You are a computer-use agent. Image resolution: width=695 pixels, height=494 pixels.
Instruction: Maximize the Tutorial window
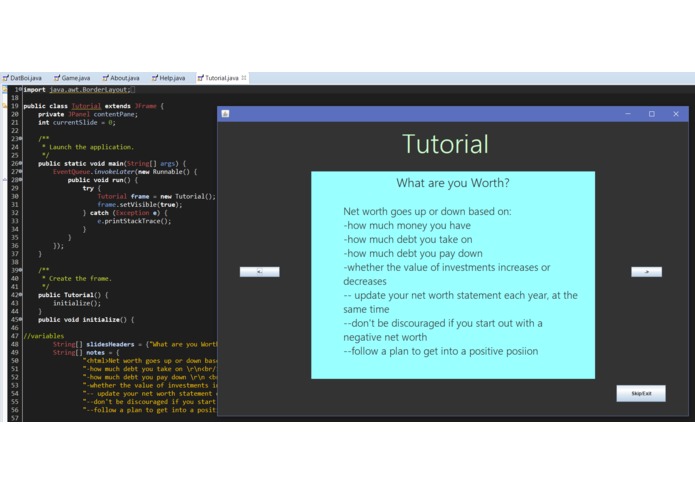pos(652,114)
